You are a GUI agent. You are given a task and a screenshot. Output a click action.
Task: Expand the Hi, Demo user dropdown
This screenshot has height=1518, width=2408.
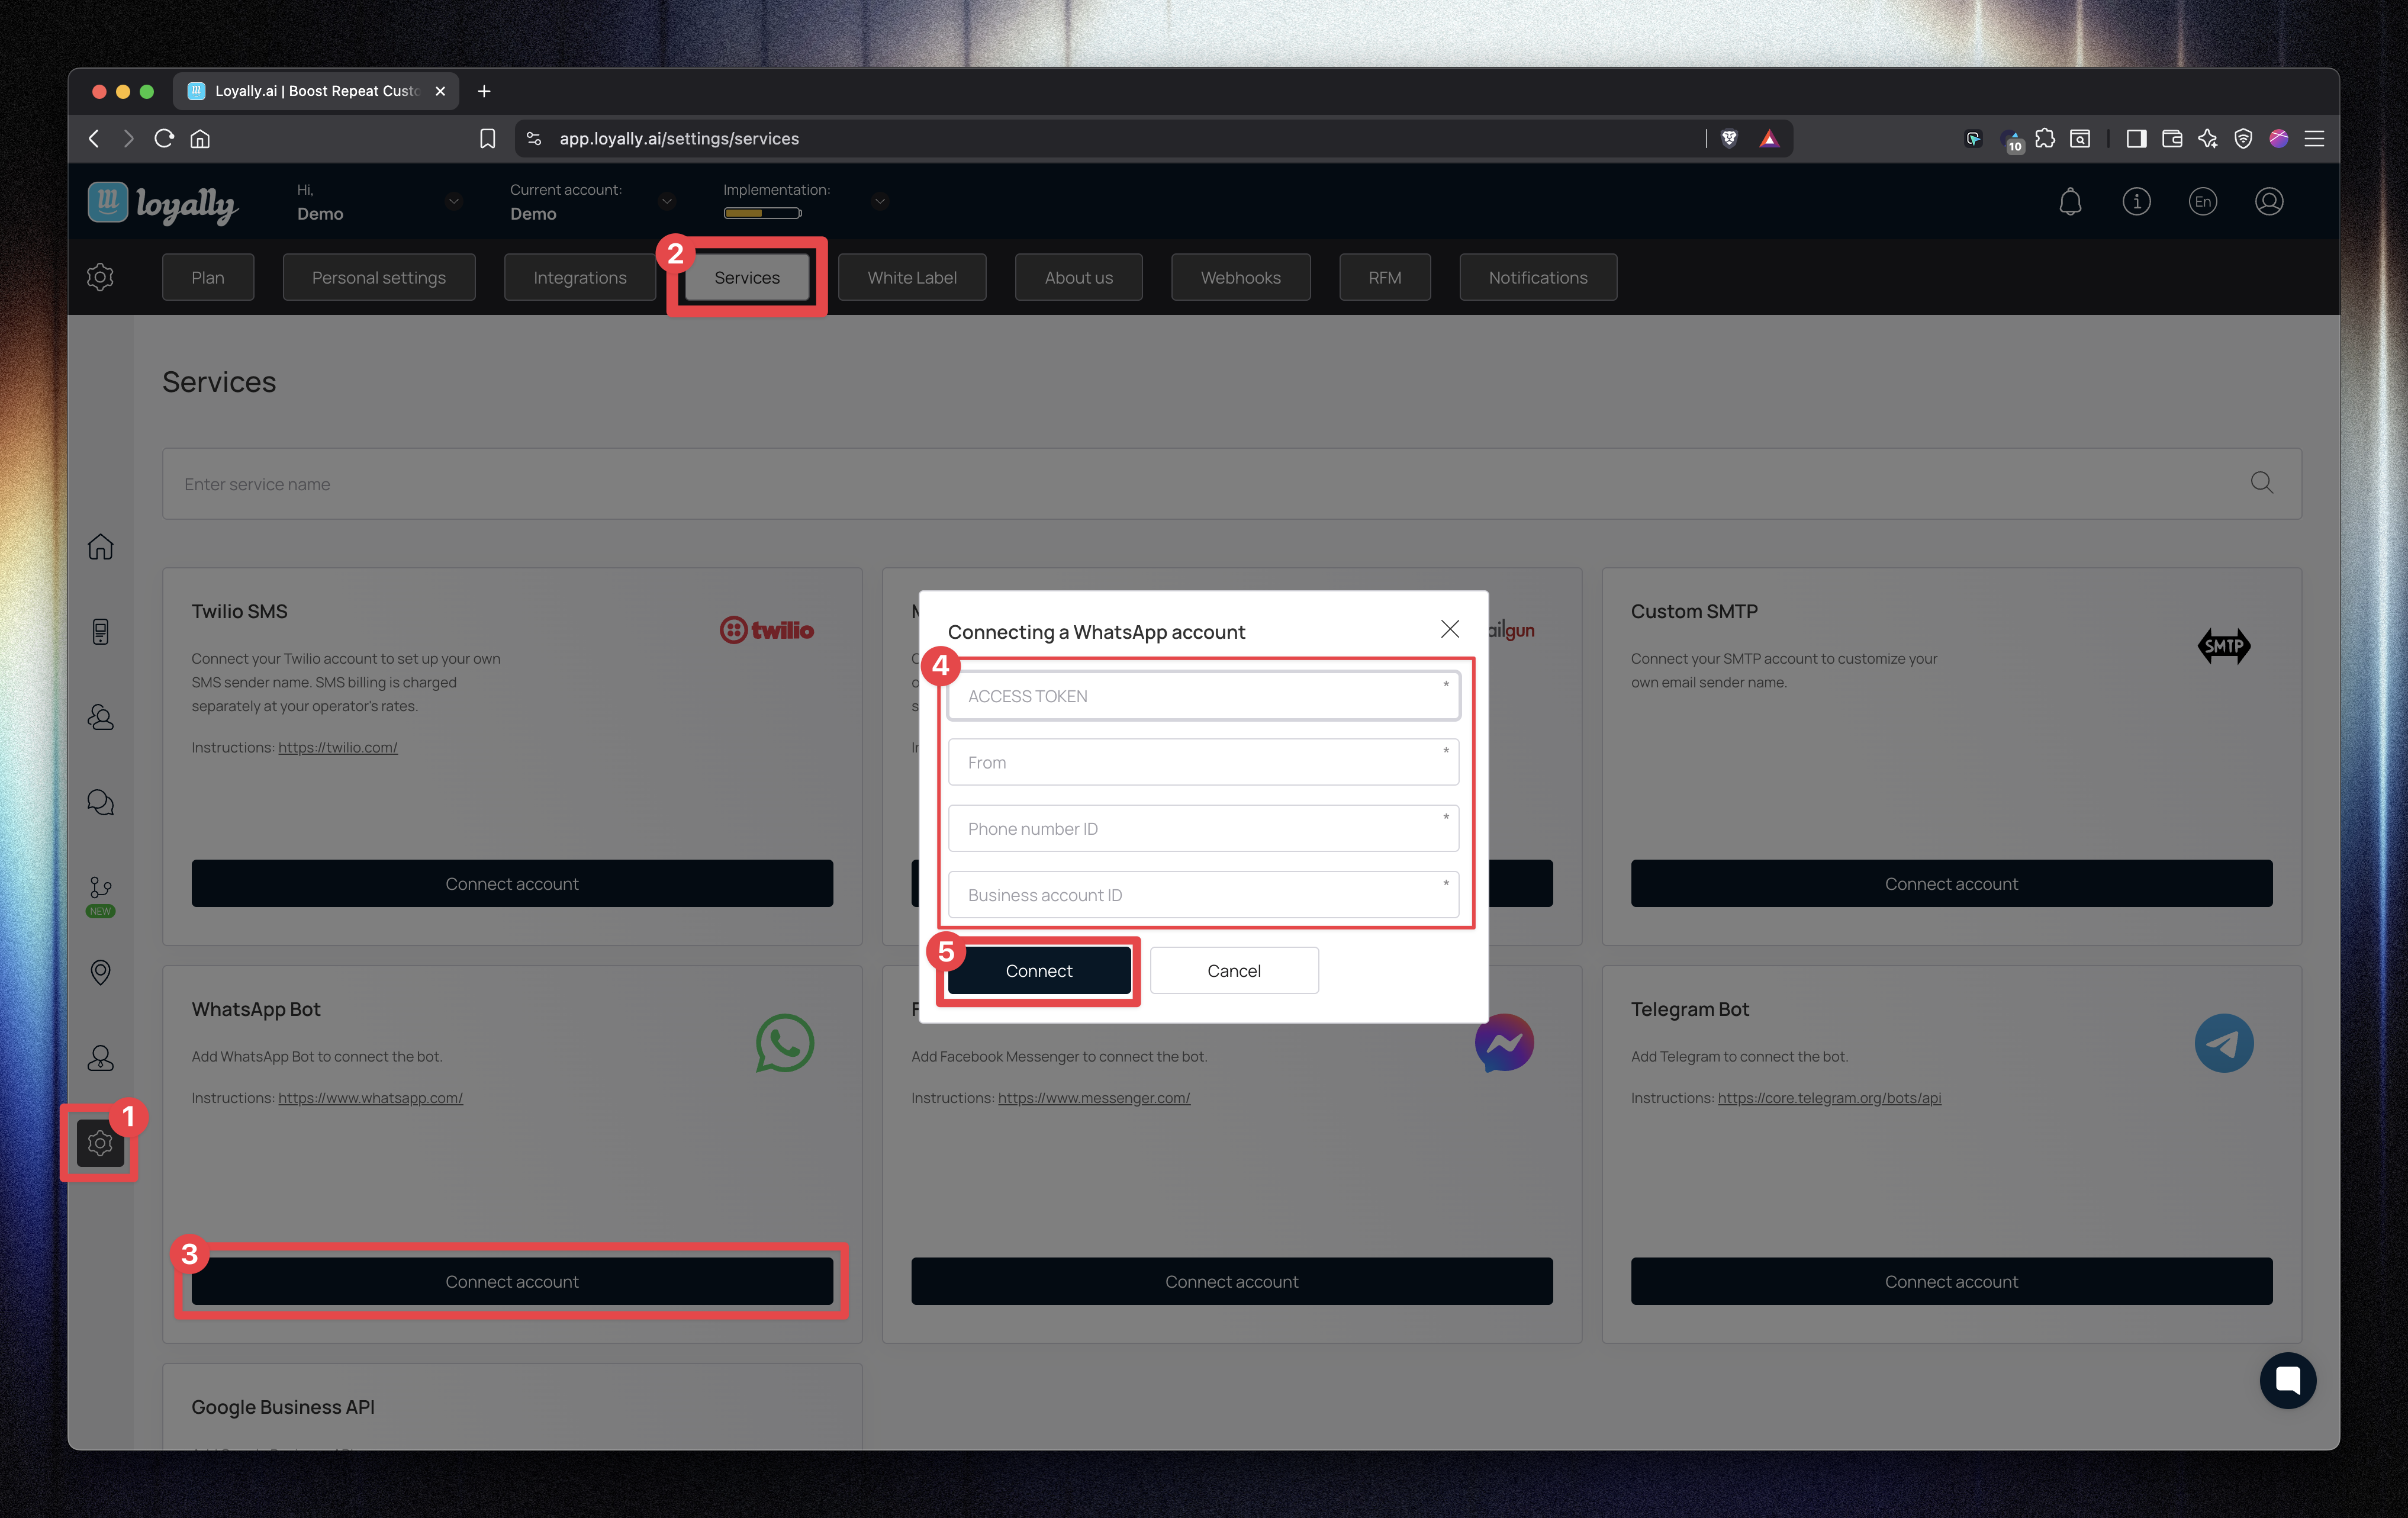(x=454, y=201)
